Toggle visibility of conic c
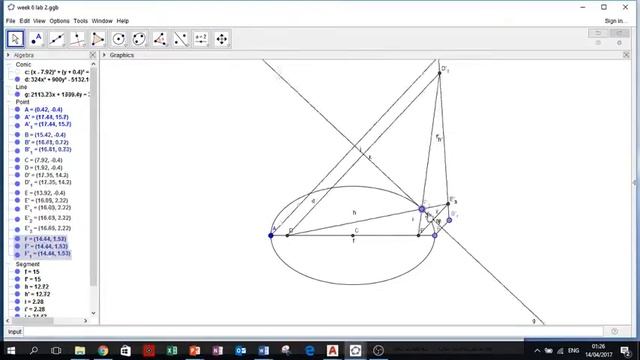This screenshot has width=640, height=360. pyautogui.click(x=18, y=72)
